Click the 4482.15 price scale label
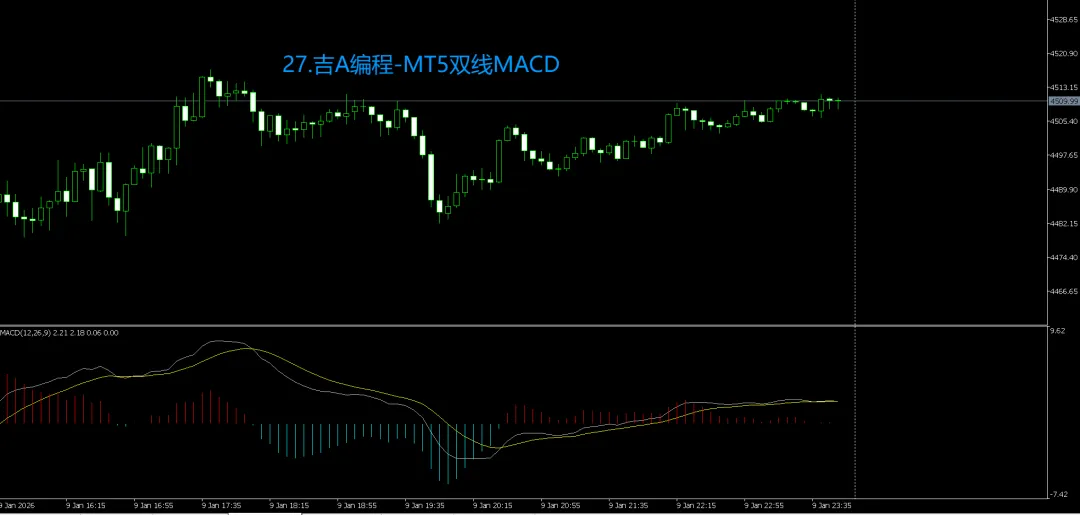 click(x=1064, y=224)
